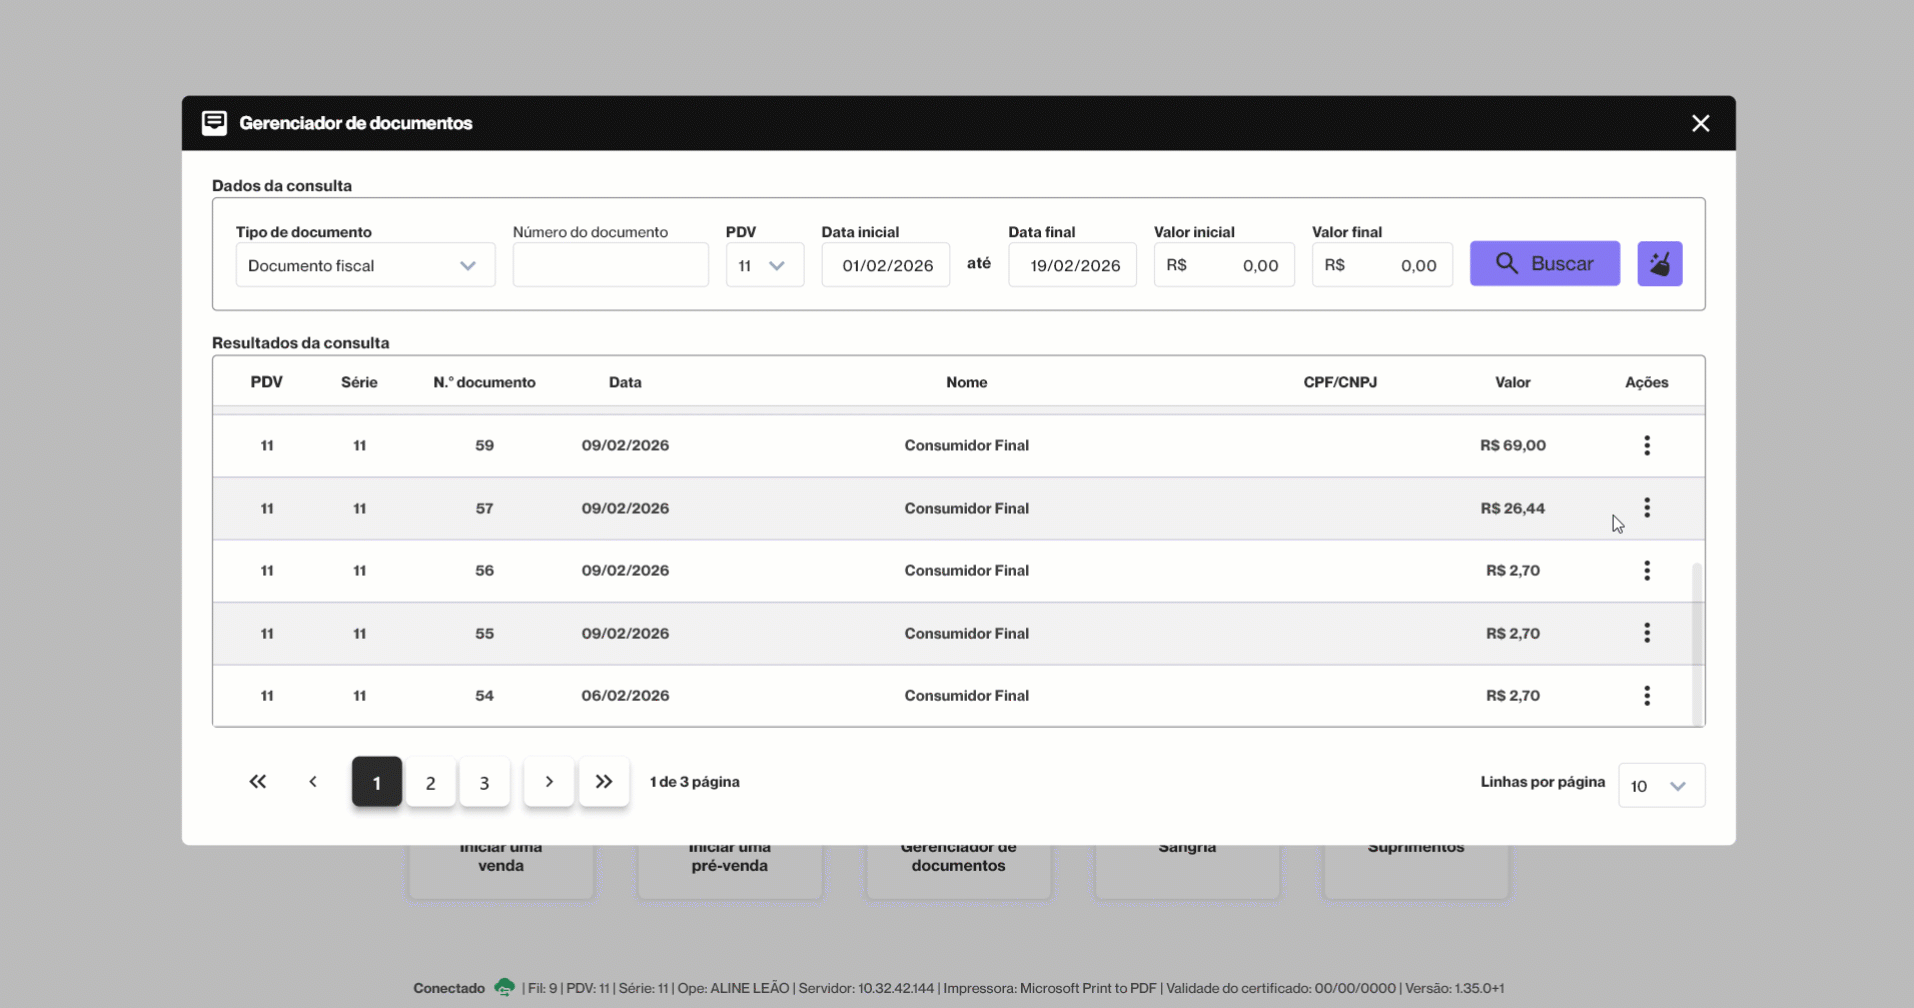Viewport: 1914px width, 1008px height.
Task: Expand the Tipo de documento dropdown
Action: (365, 266)
